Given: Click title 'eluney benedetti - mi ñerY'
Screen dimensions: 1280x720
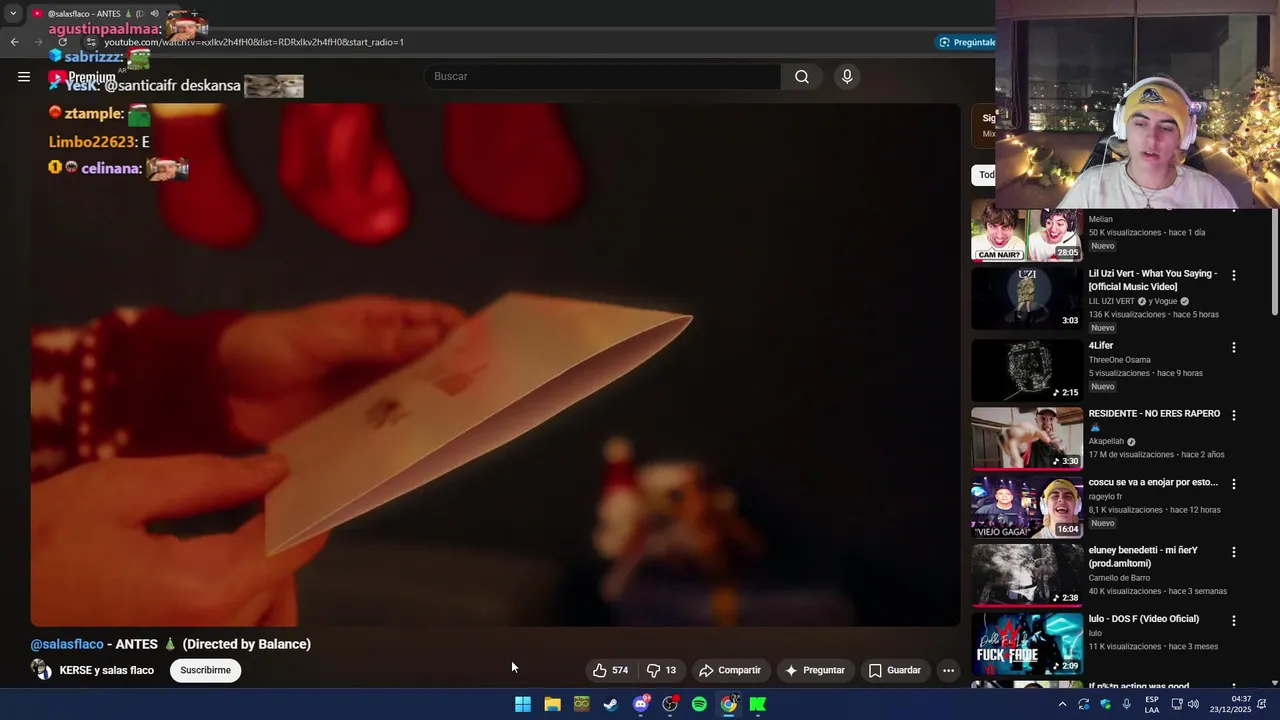Looking at the screenshot, I should click(x=1143, y=557).
